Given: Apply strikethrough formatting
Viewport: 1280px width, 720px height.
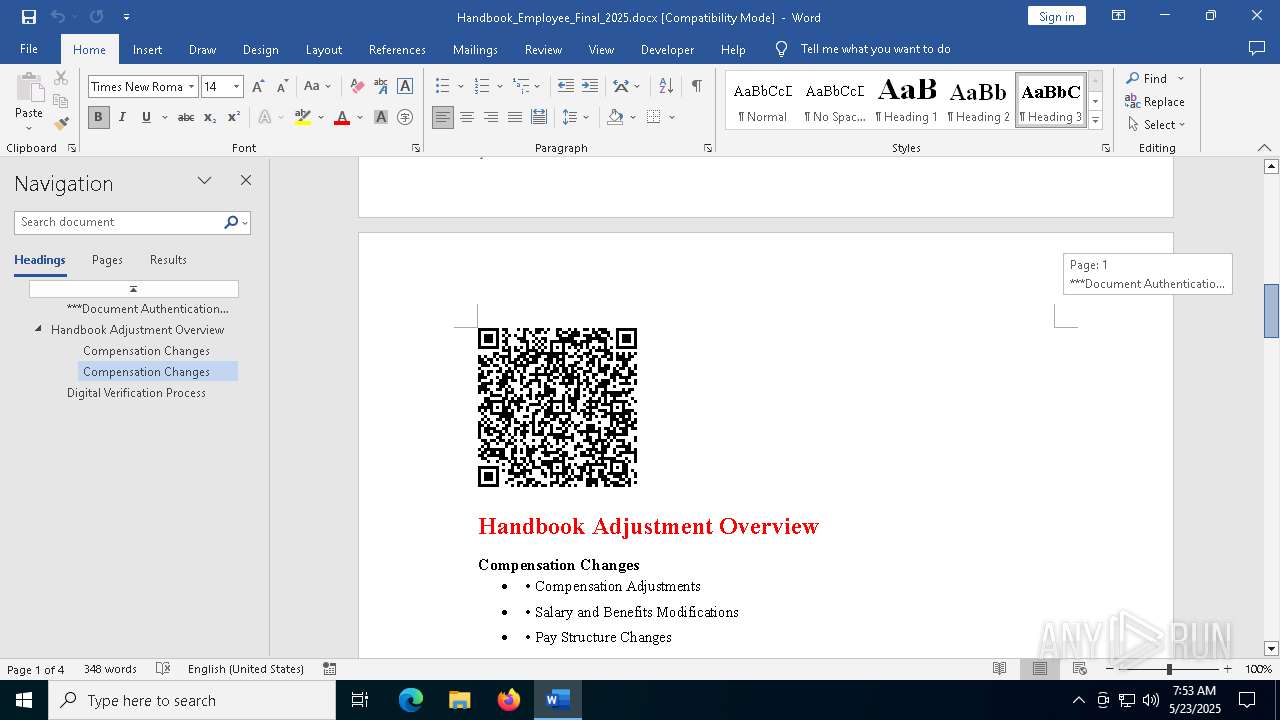Looking at the screenshot, I should coord(186,117).
